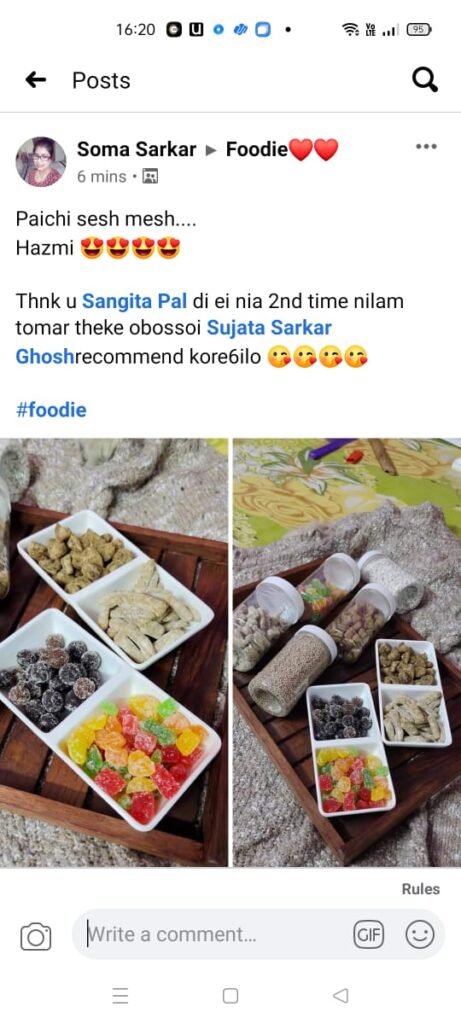Image resolution: width=461 pixels, height=1024 pixels.
Task: Tap the camera icon beside comment box
Action: pyautogui.click(x=36, y=936)
